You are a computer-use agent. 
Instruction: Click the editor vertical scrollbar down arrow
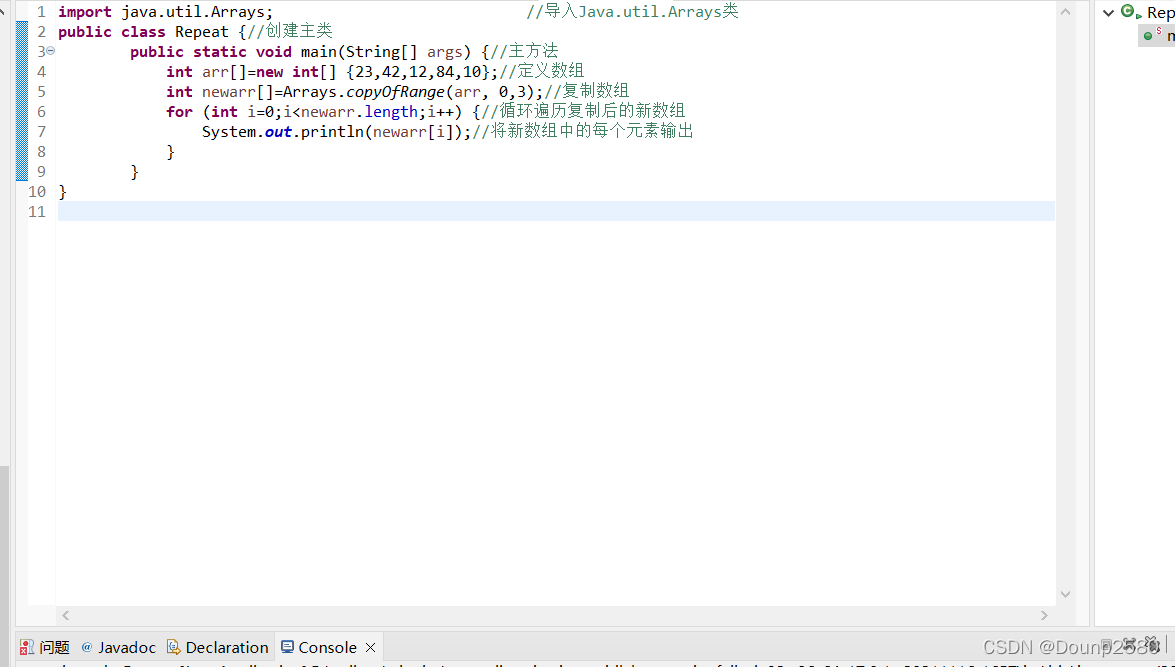click(x=1065, y=594)
